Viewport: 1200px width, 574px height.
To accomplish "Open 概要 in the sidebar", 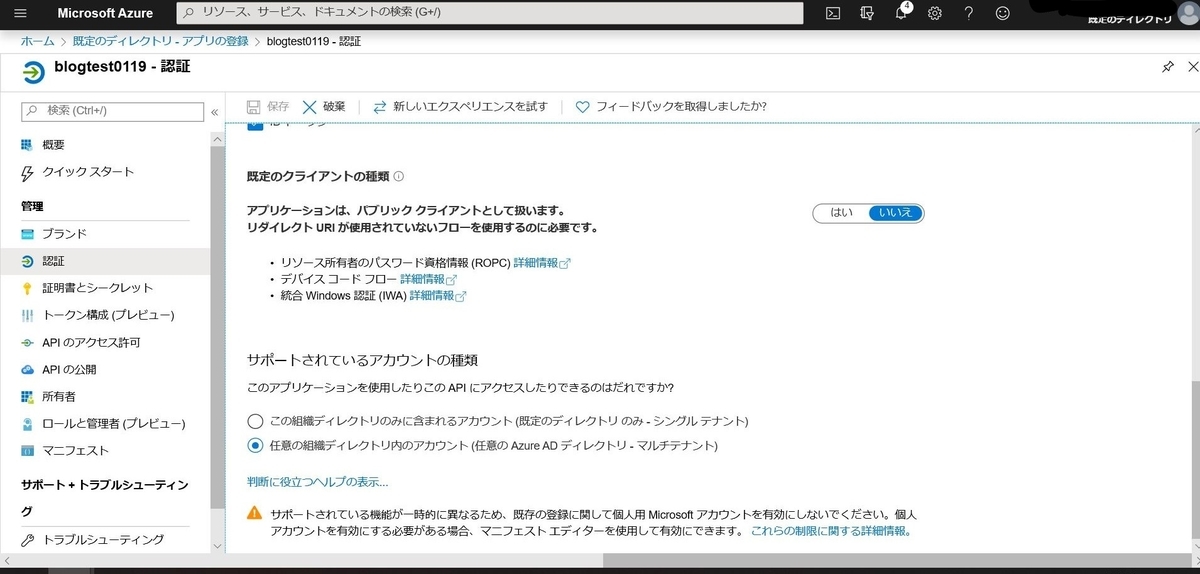I will [54, 145].
